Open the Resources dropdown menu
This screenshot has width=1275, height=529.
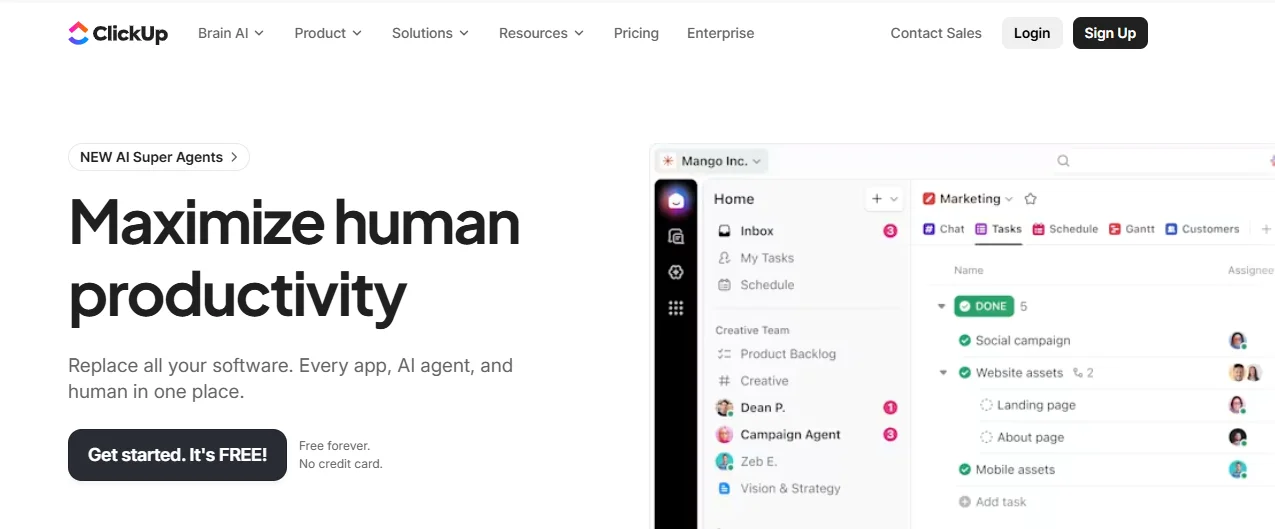(x=541, y=33)
